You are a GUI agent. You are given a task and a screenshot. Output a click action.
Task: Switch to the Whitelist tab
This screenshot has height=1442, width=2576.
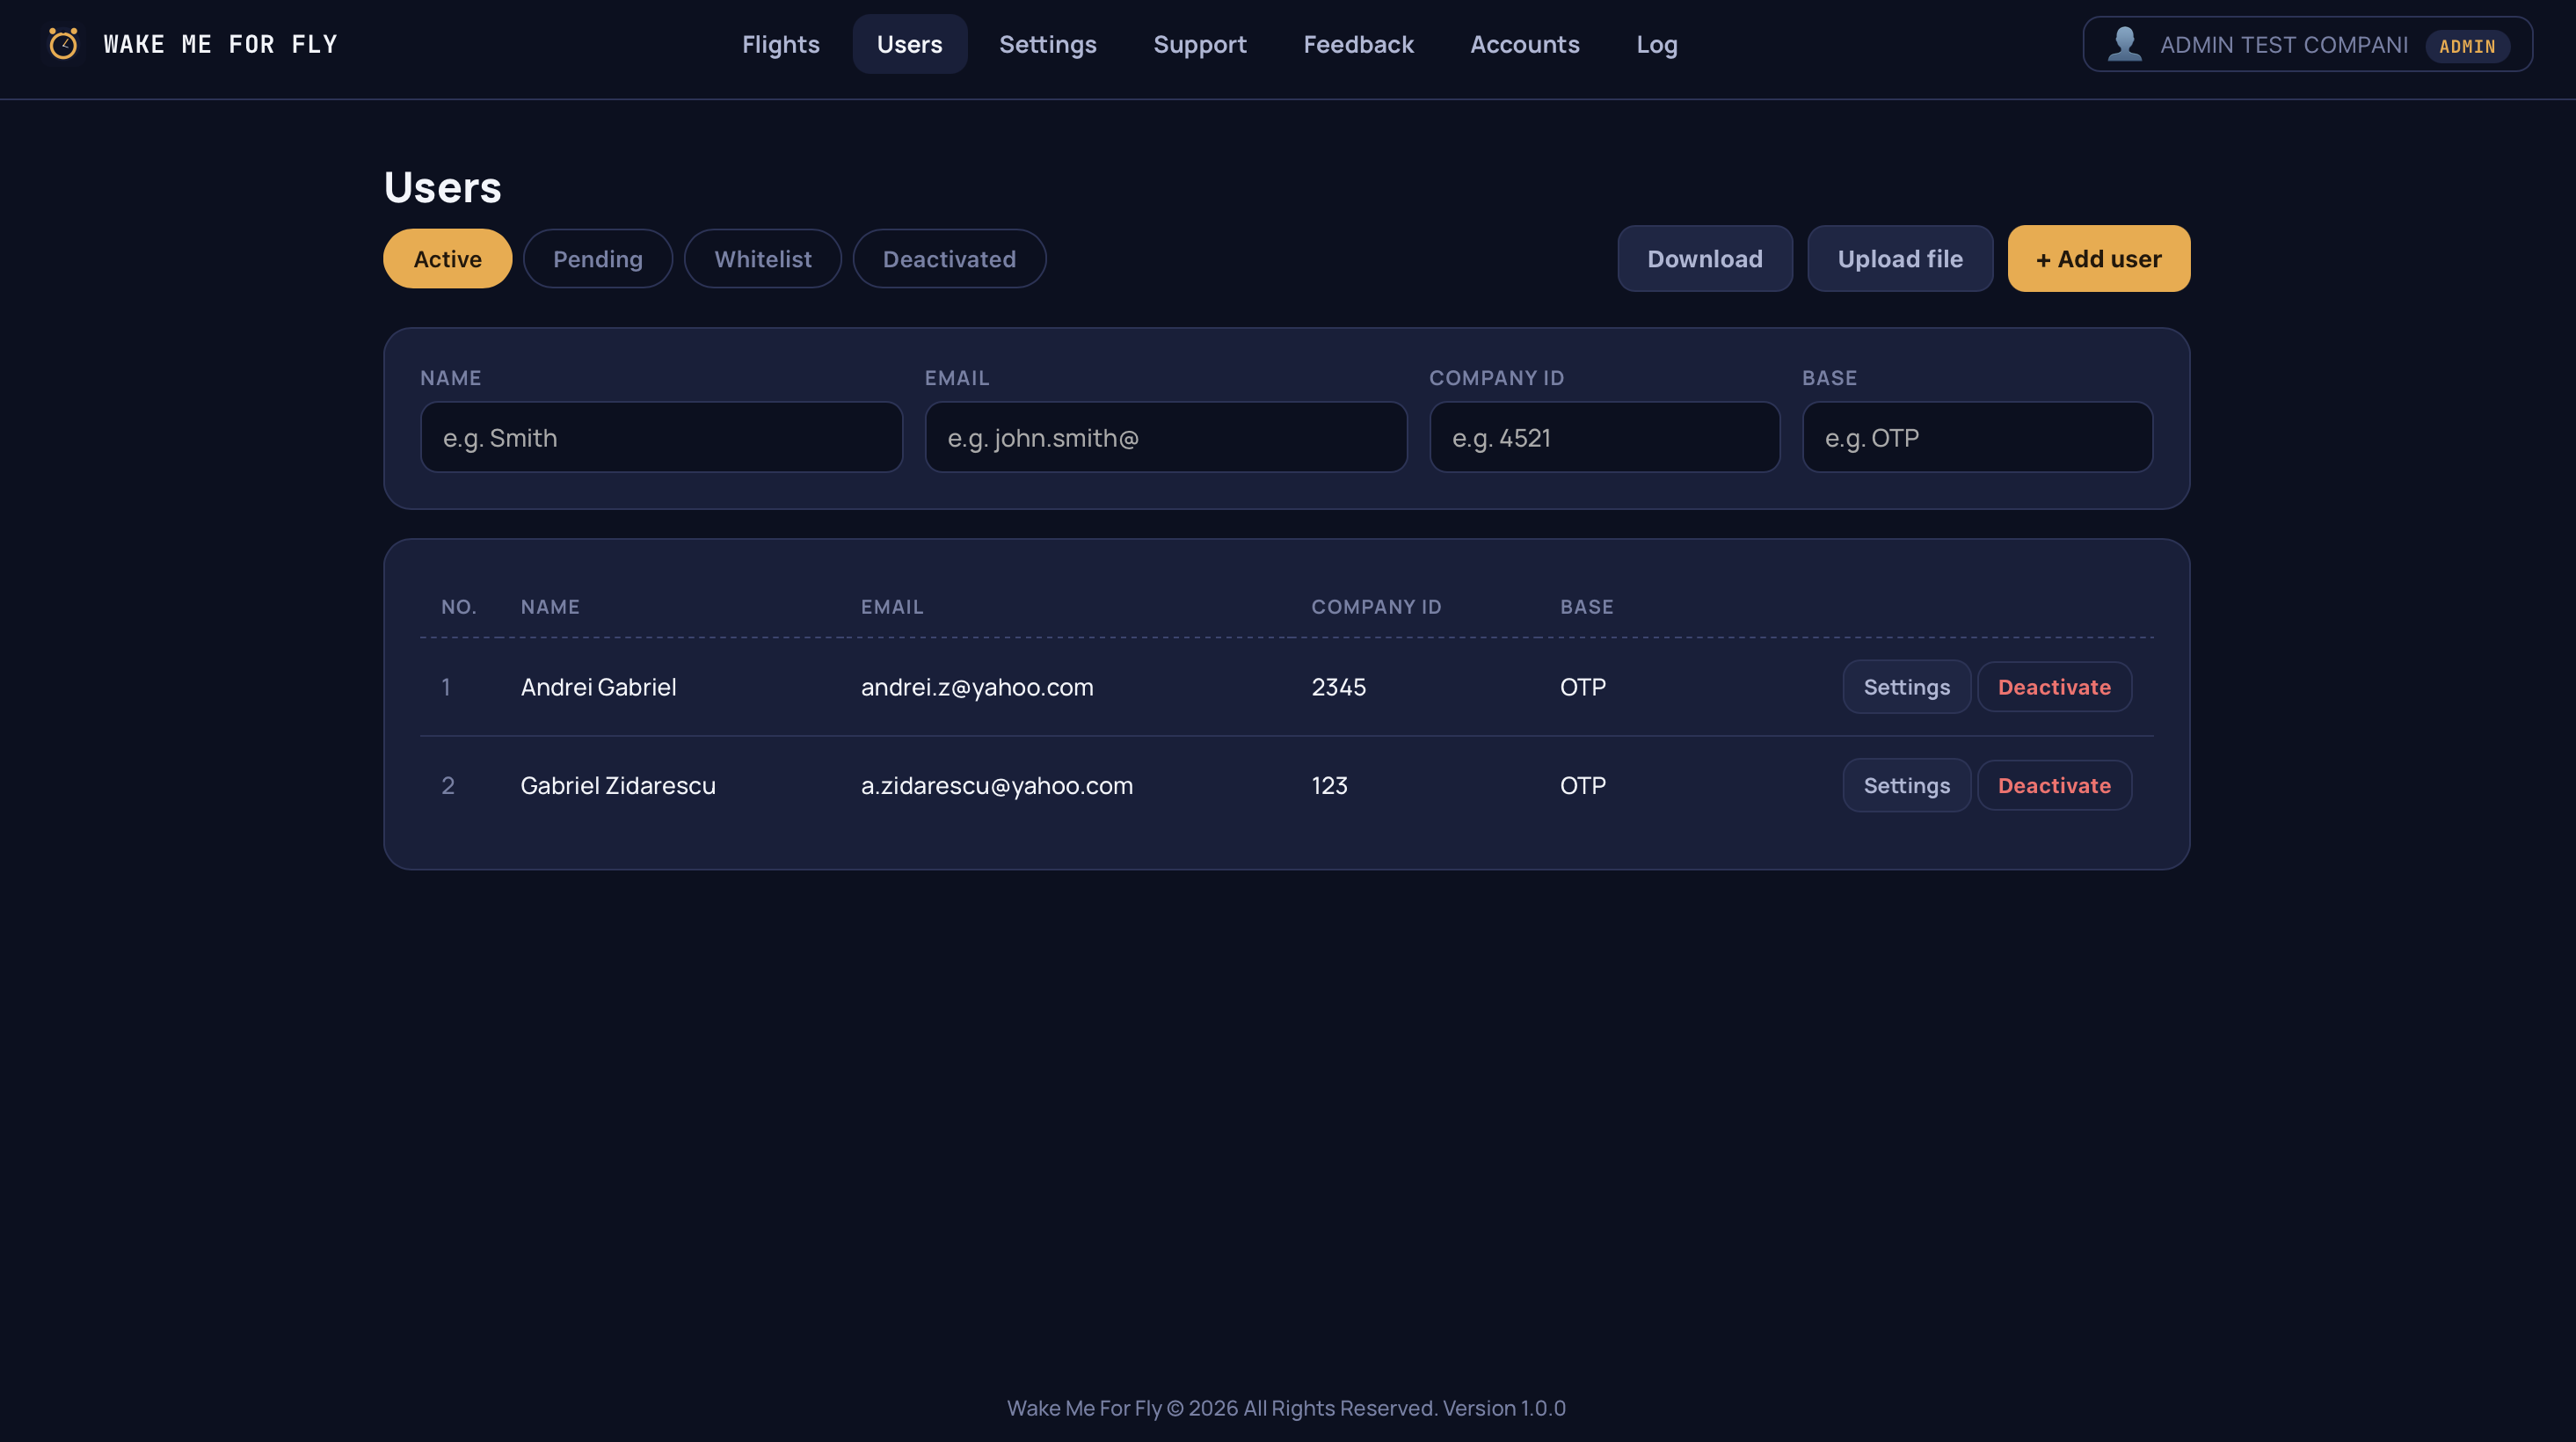pos(762,259)
